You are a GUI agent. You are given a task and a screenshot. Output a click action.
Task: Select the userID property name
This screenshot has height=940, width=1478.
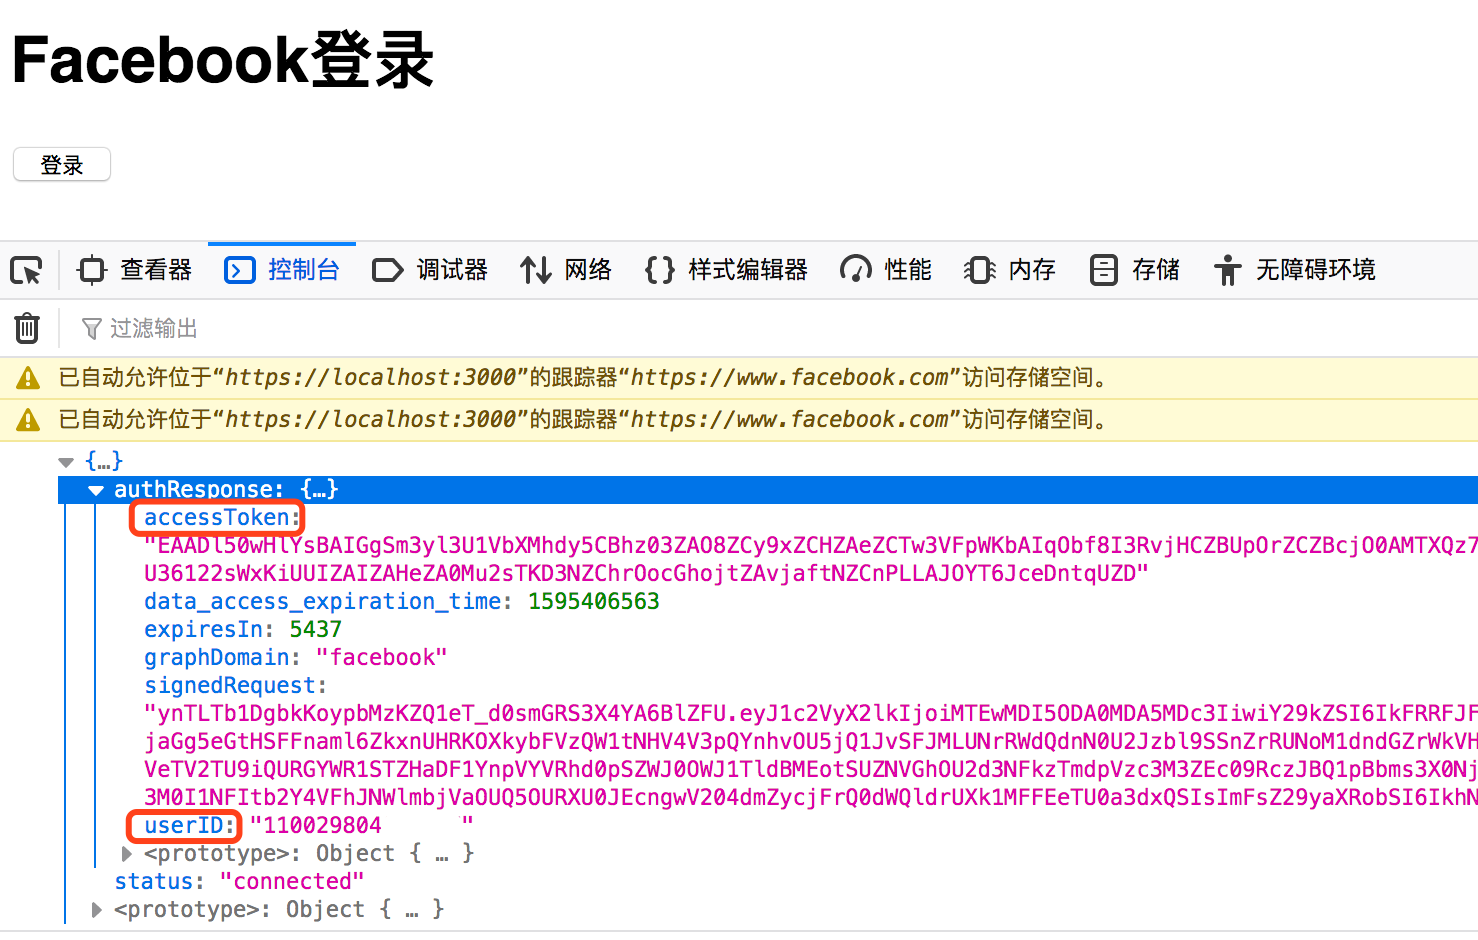click(184, 826)
